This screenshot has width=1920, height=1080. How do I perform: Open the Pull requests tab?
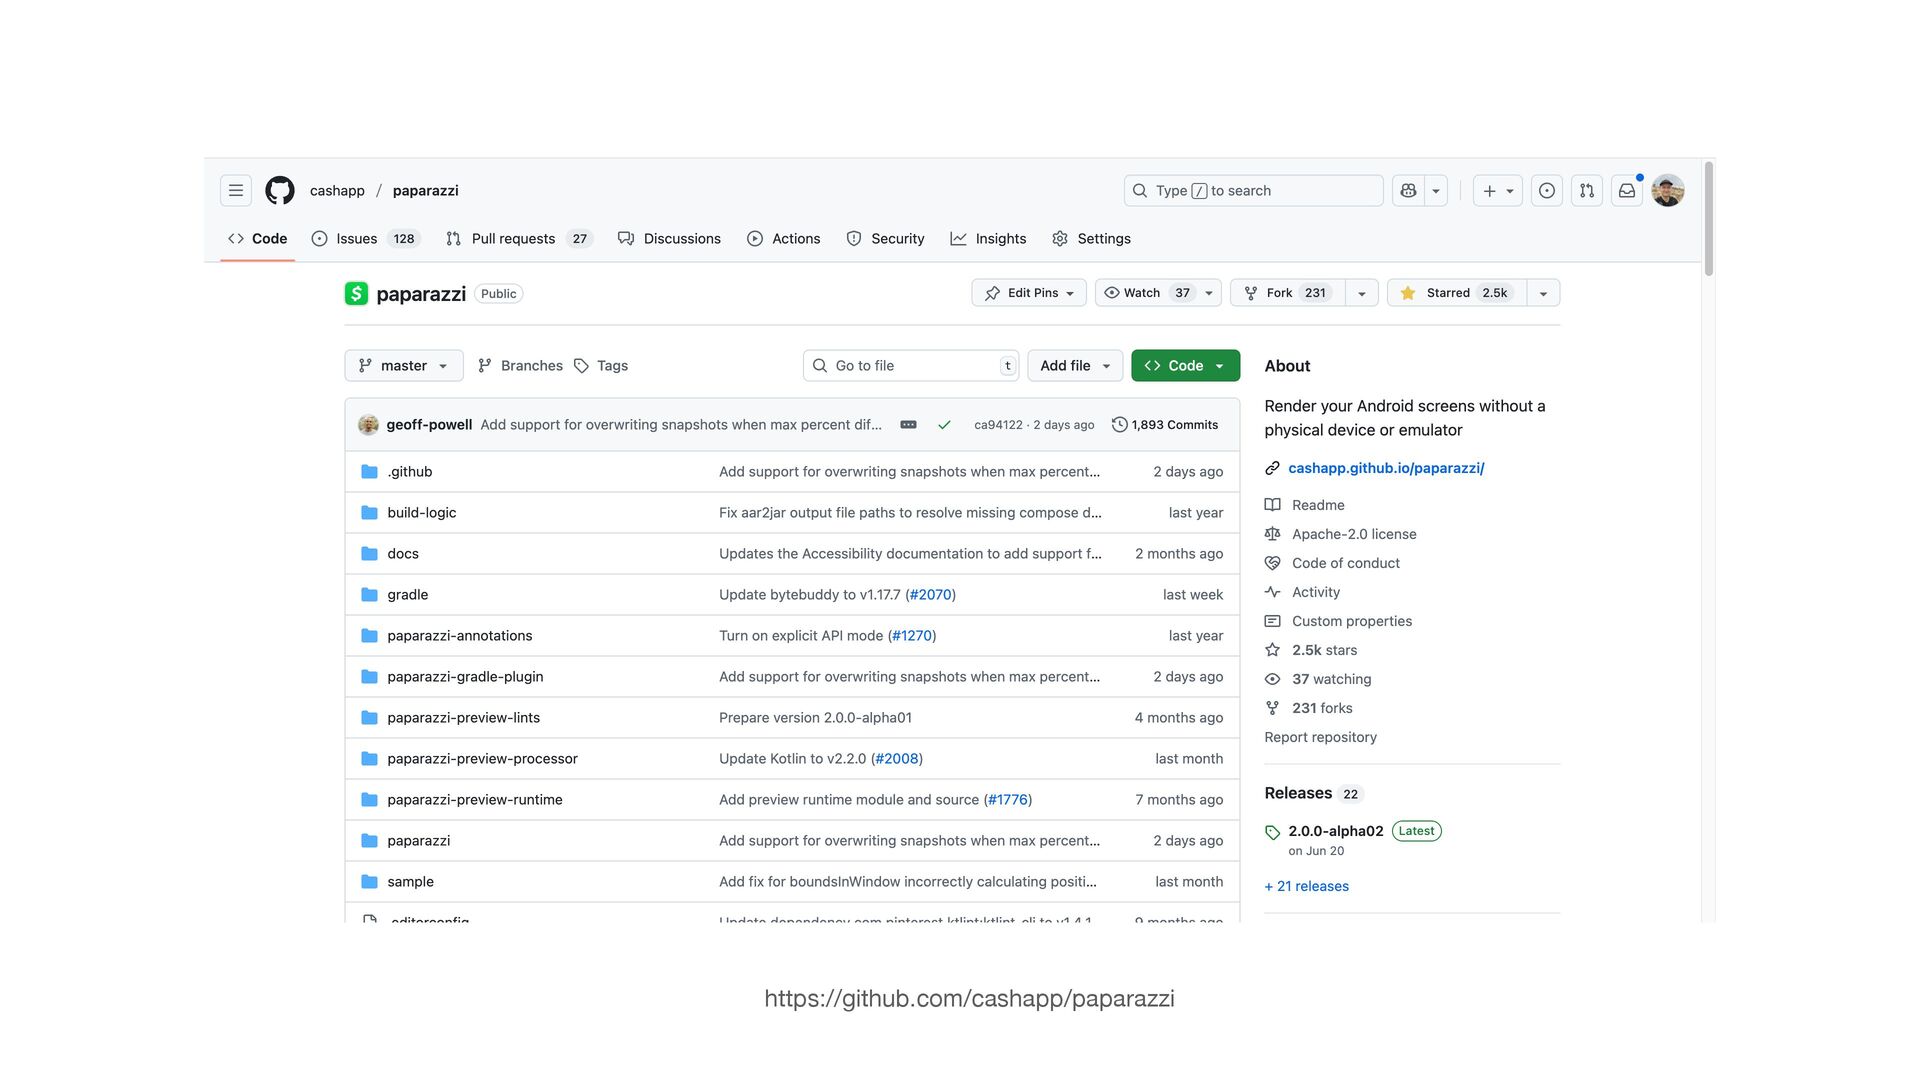coord(519,238)
